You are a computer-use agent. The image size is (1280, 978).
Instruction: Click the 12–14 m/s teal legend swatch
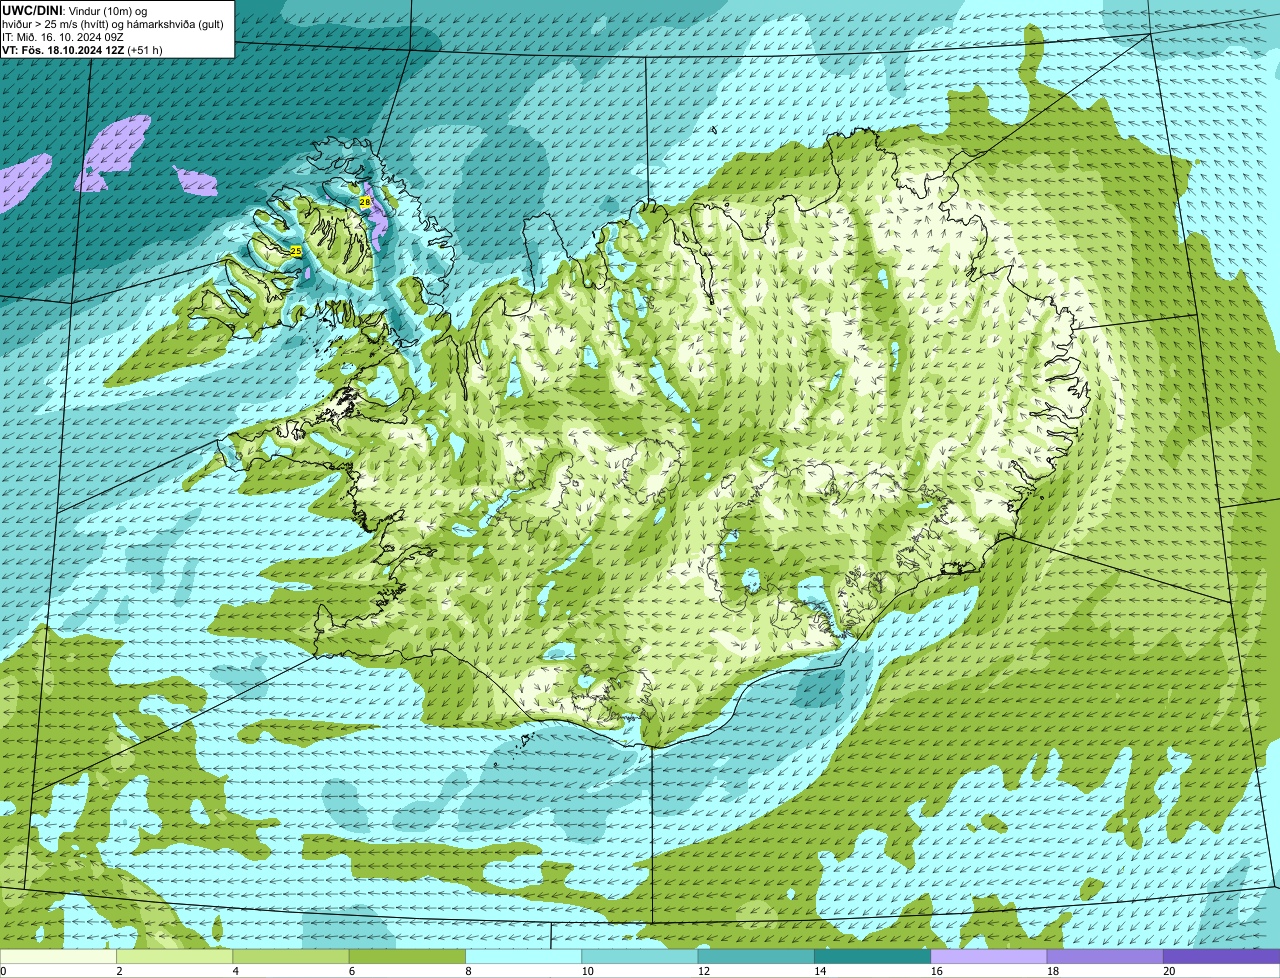click(756, 957)
